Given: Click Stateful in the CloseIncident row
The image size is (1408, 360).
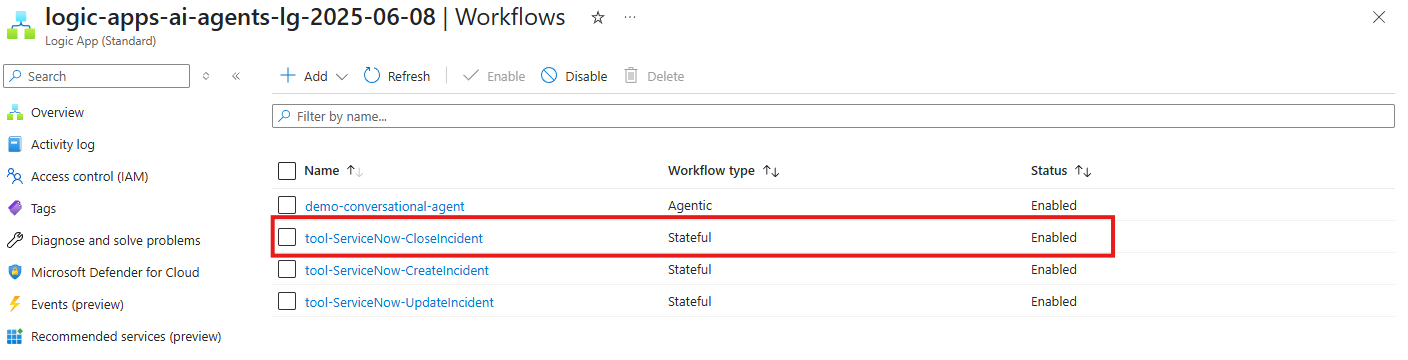Looking at the screenshot, I should tap(690, 237).
